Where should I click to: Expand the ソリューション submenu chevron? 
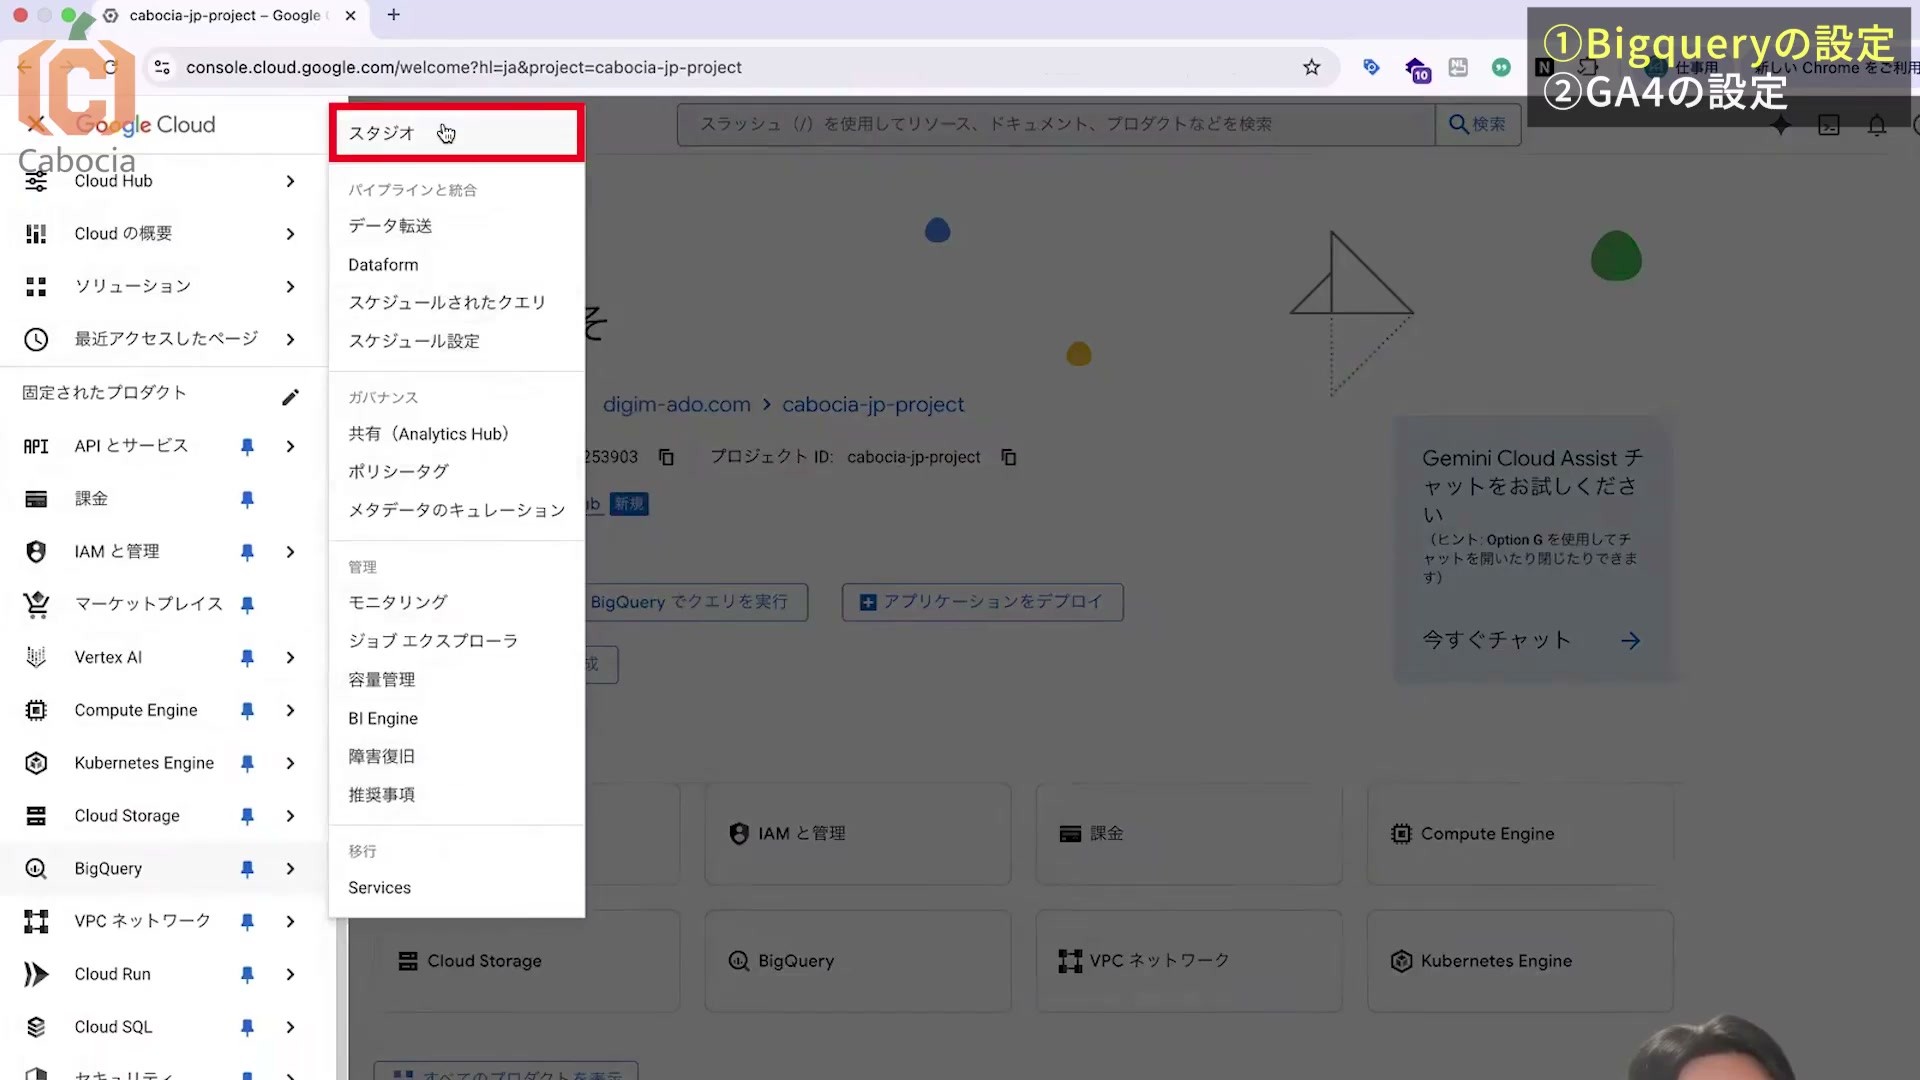(290, 287)
